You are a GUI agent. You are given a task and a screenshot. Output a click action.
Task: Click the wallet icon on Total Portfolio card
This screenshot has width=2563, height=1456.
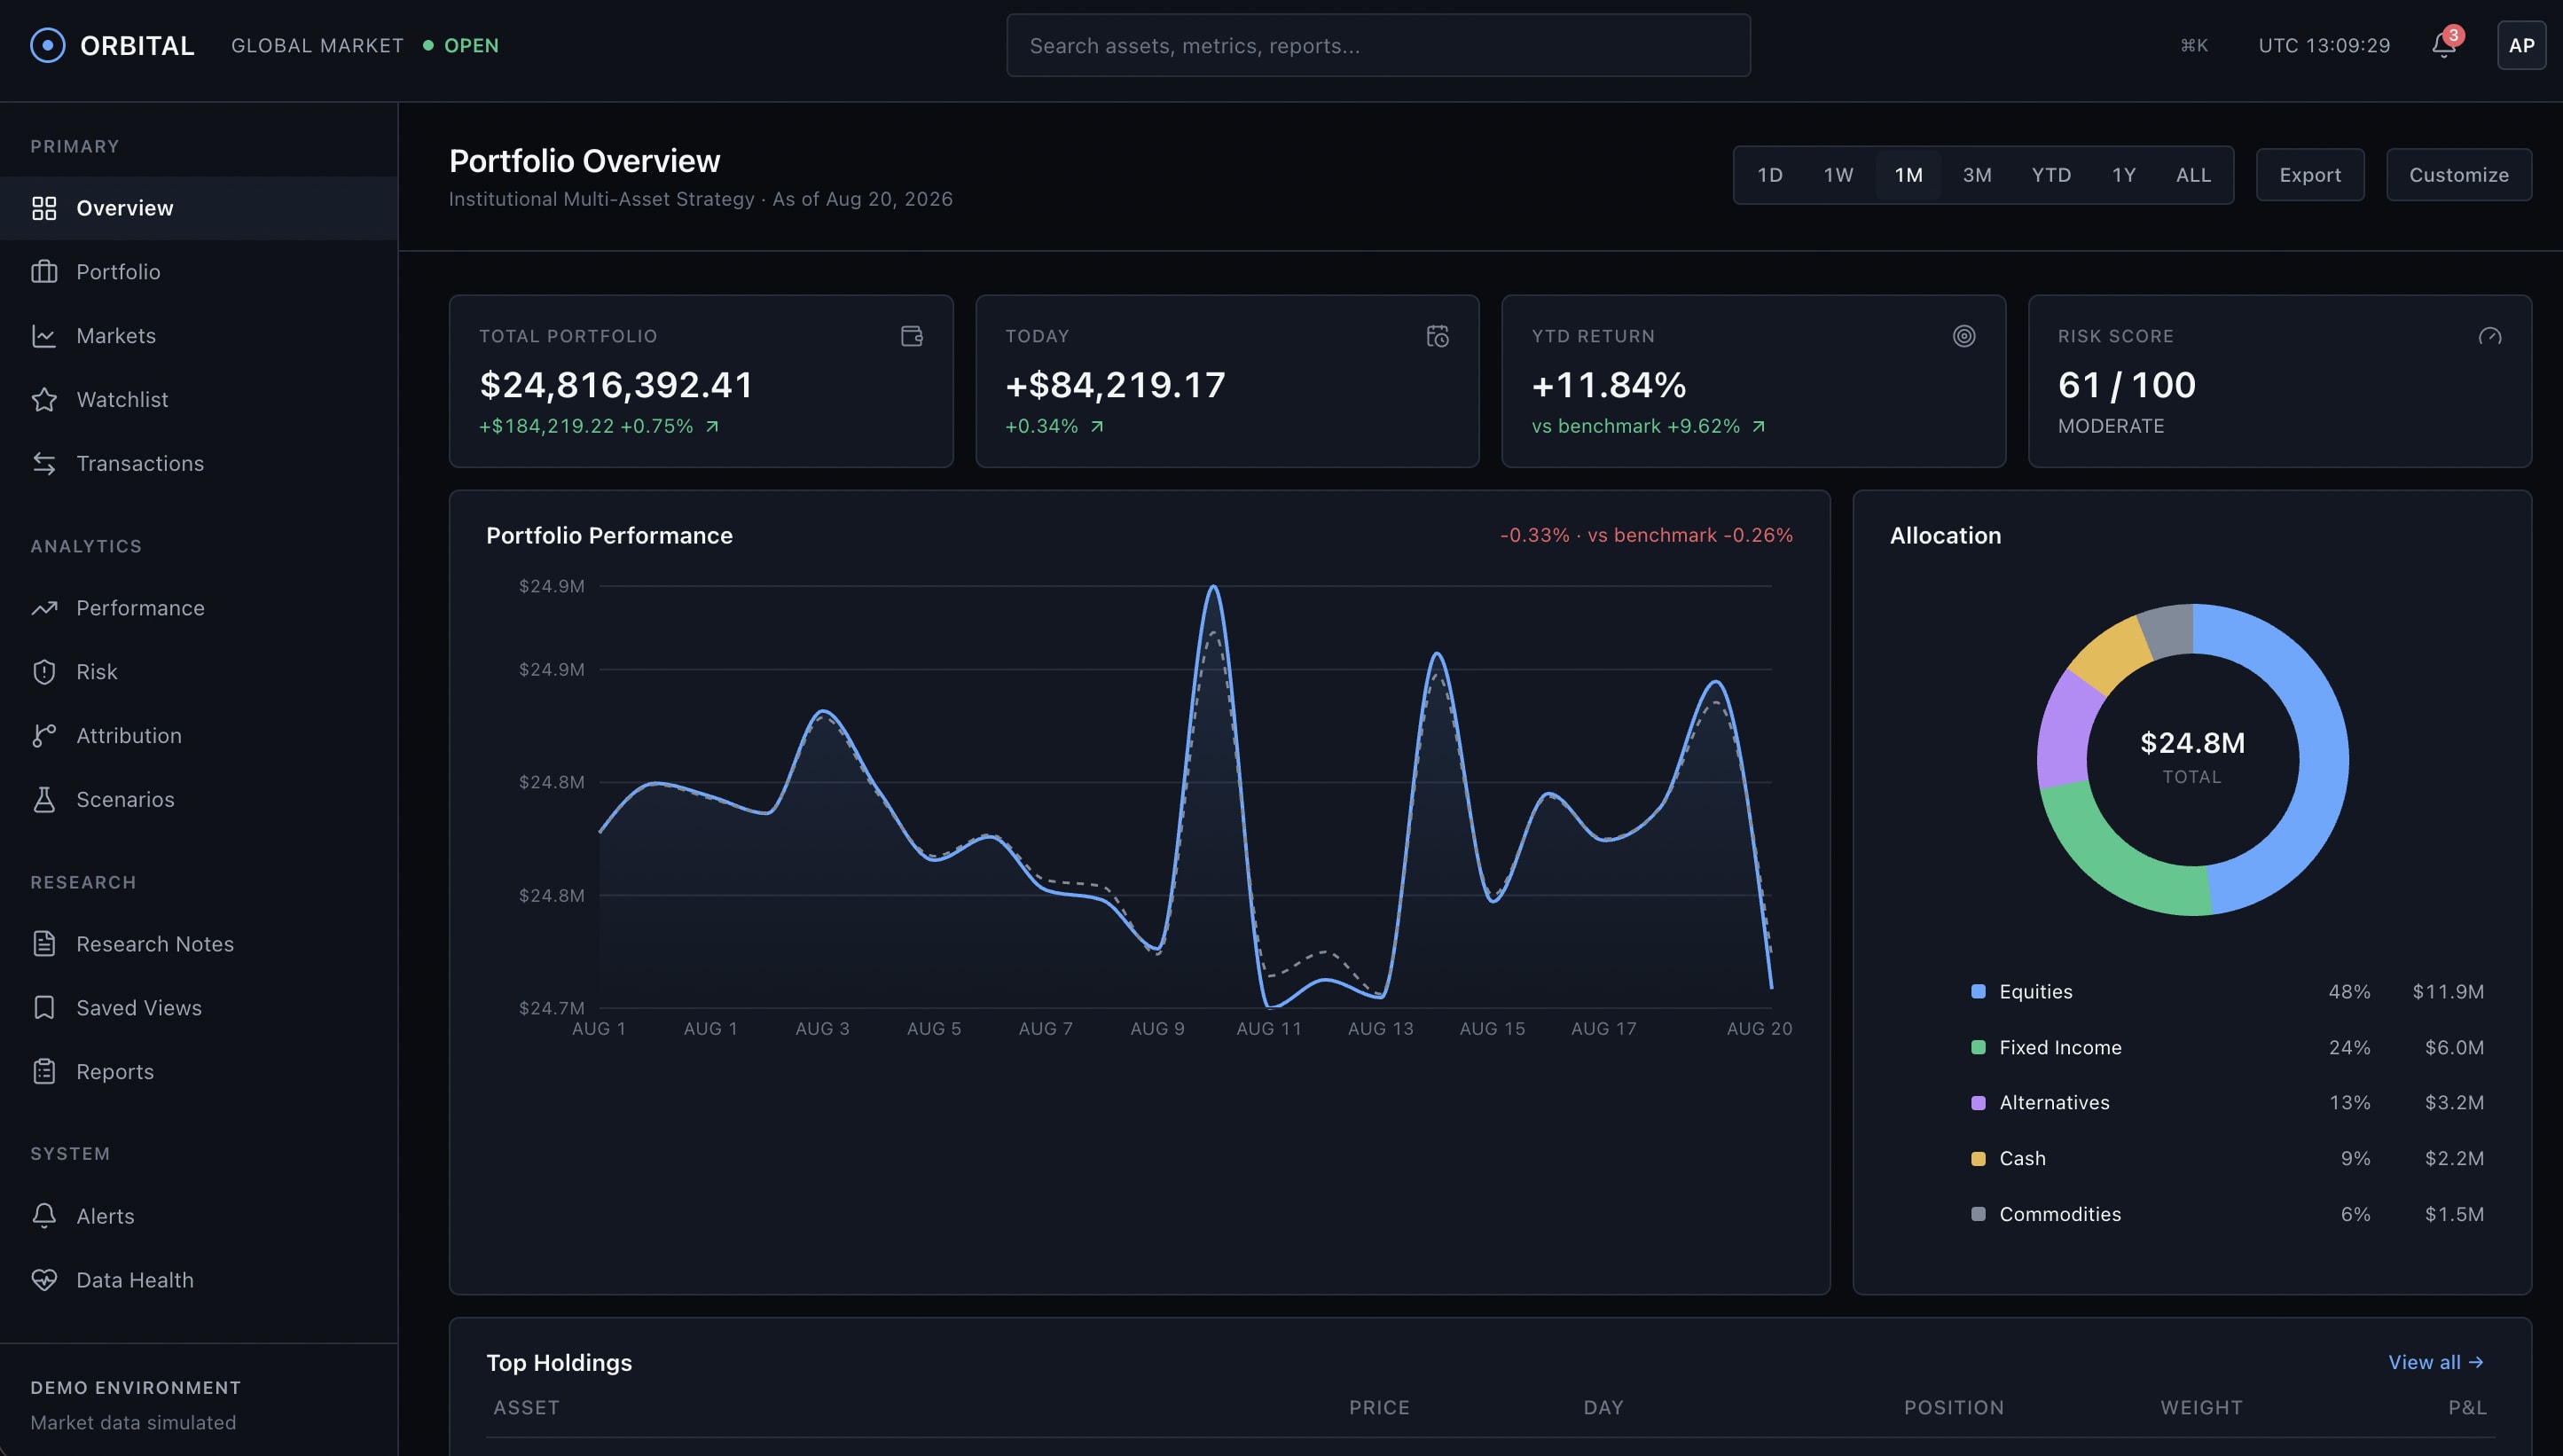(x=912, y=336)
